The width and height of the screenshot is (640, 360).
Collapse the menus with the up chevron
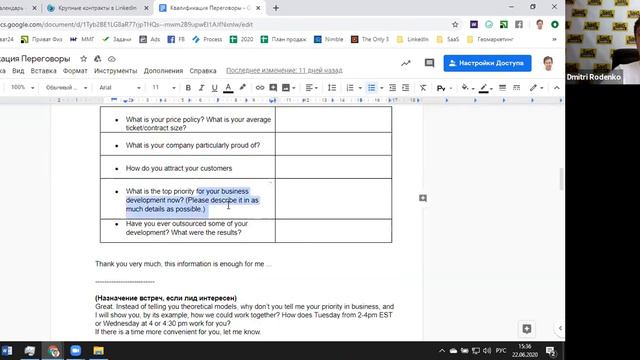tap(556, 88)
